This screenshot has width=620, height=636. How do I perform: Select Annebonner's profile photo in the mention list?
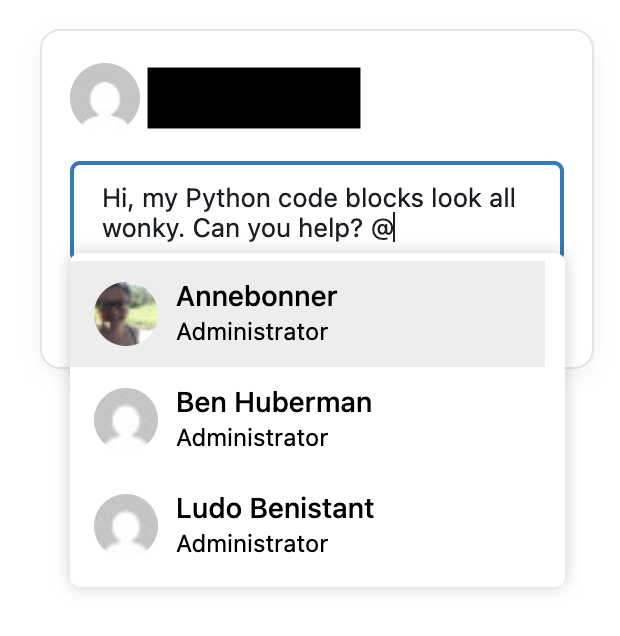click(126, 314)
